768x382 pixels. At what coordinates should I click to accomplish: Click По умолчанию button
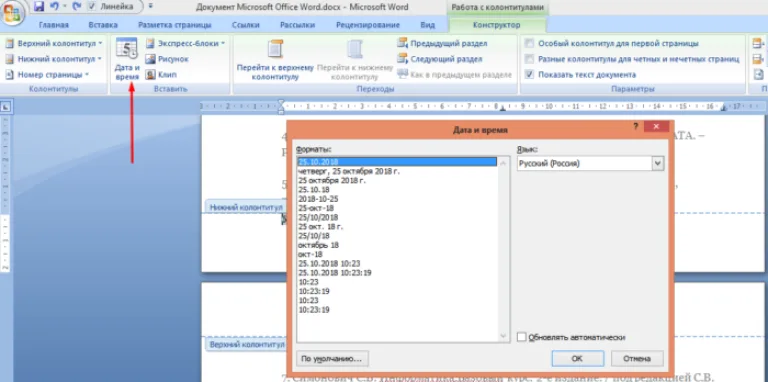click(332, 358)
